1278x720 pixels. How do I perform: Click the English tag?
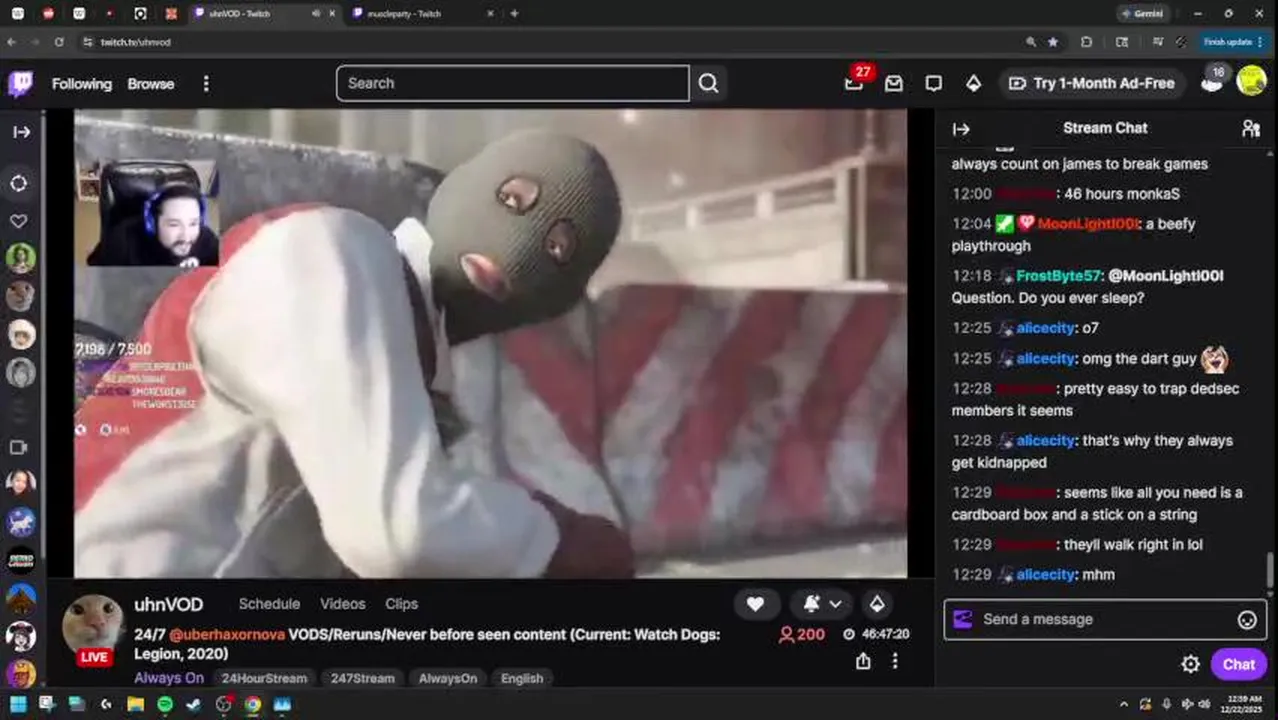point(522,678)
